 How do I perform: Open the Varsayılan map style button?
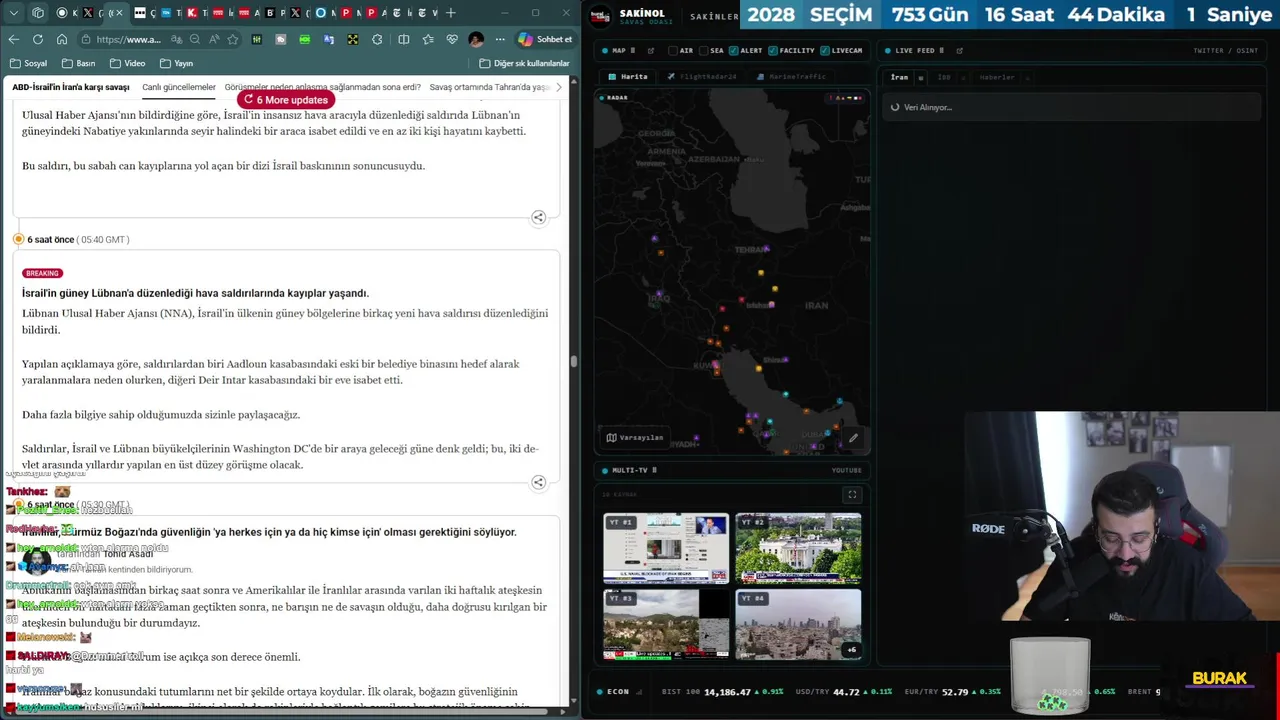pyautogui.click(x=635, y=437)
